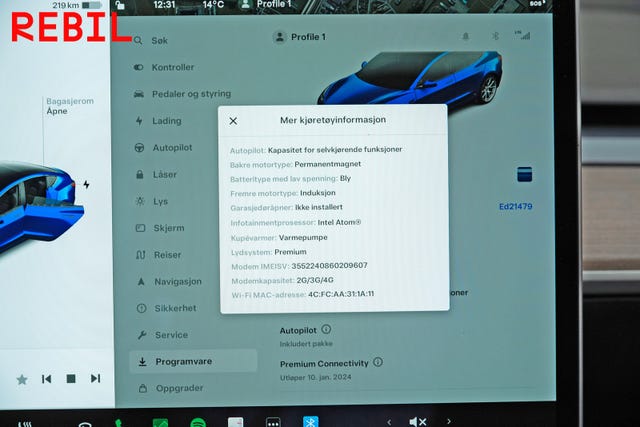Skip to next track
This screenshot has width=640, height=427.
pyautogui.click(x=96, y=378)
